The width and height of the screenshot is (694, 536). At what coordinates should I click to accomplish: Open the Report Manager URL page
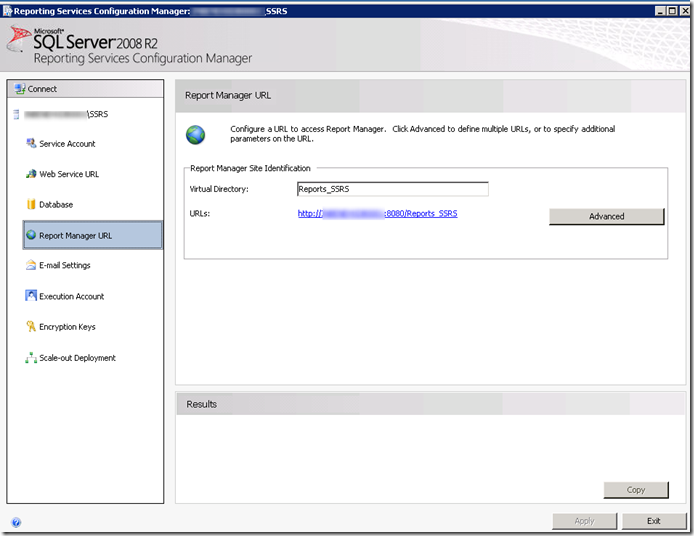(75, 236)
